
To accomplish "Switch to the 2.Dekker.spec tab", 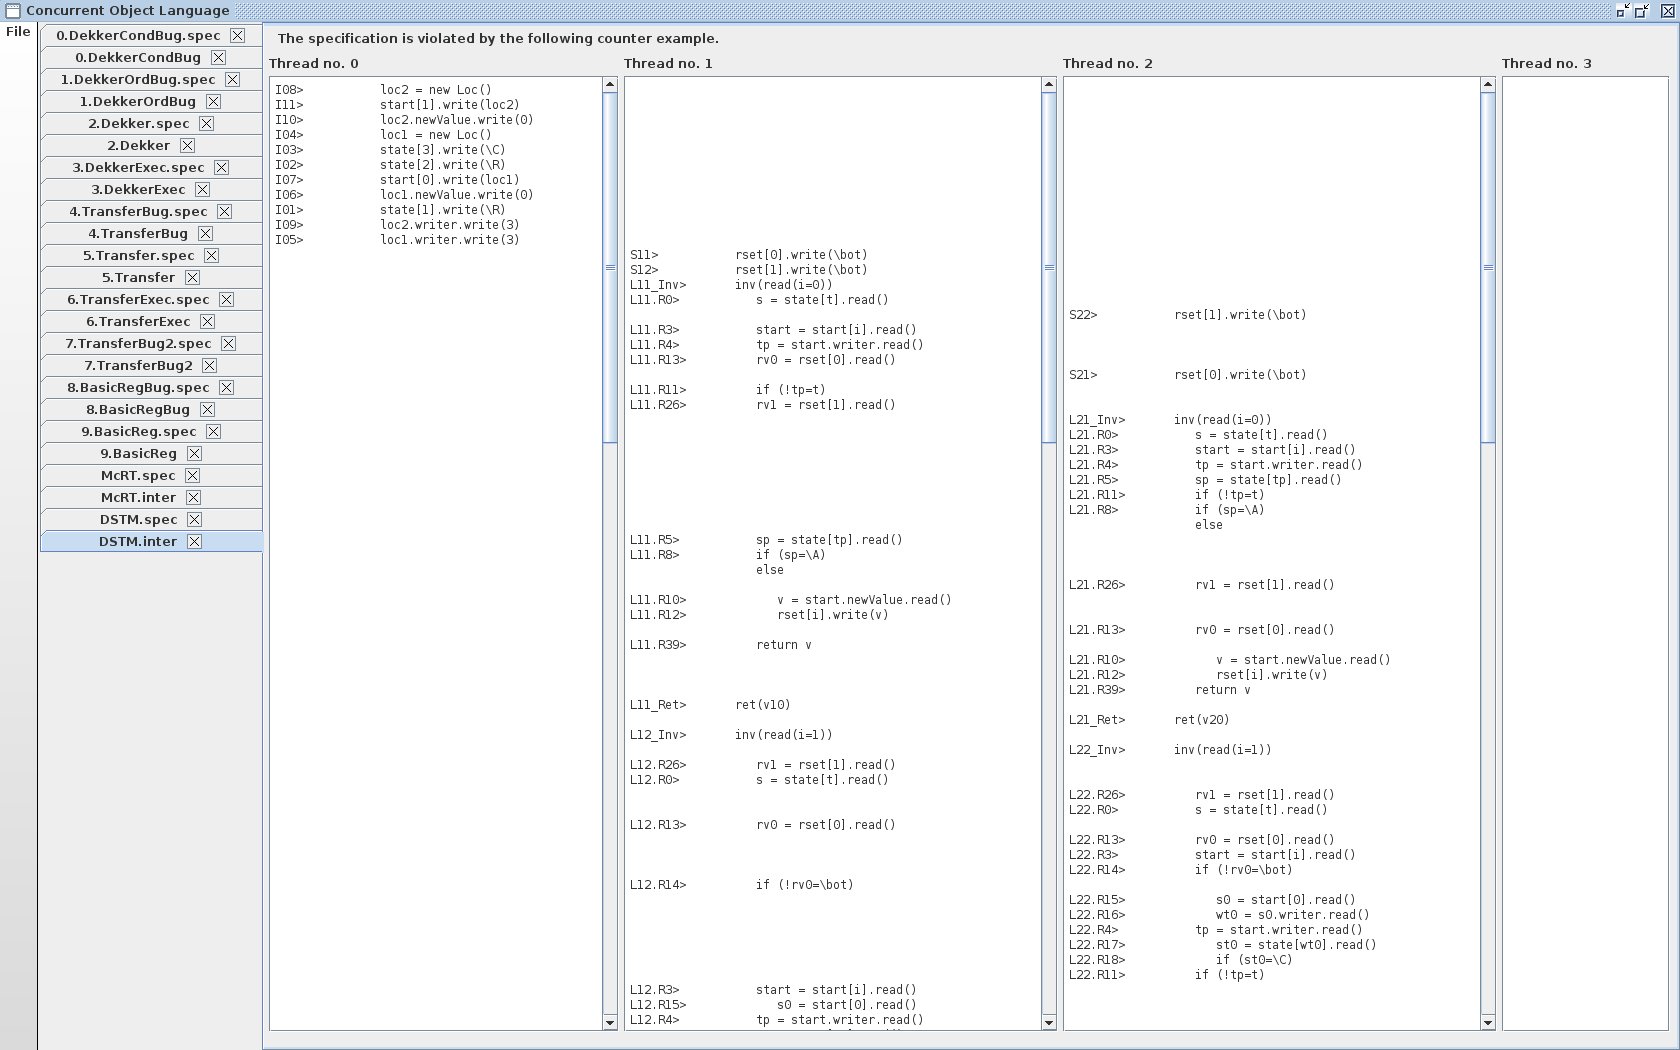I will pos(151,123).
